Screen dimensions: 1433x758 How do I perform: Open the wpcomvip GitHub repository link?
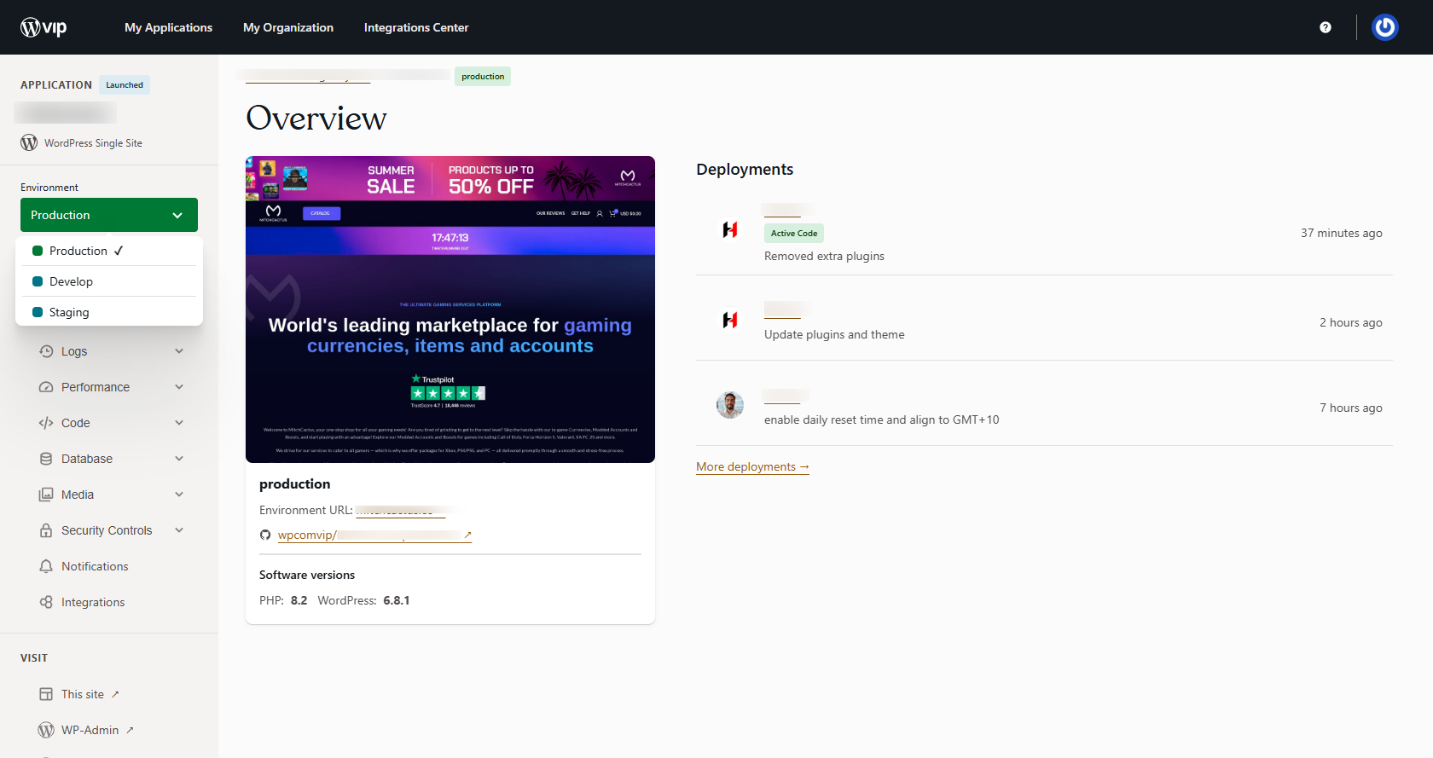coord(374,535)
